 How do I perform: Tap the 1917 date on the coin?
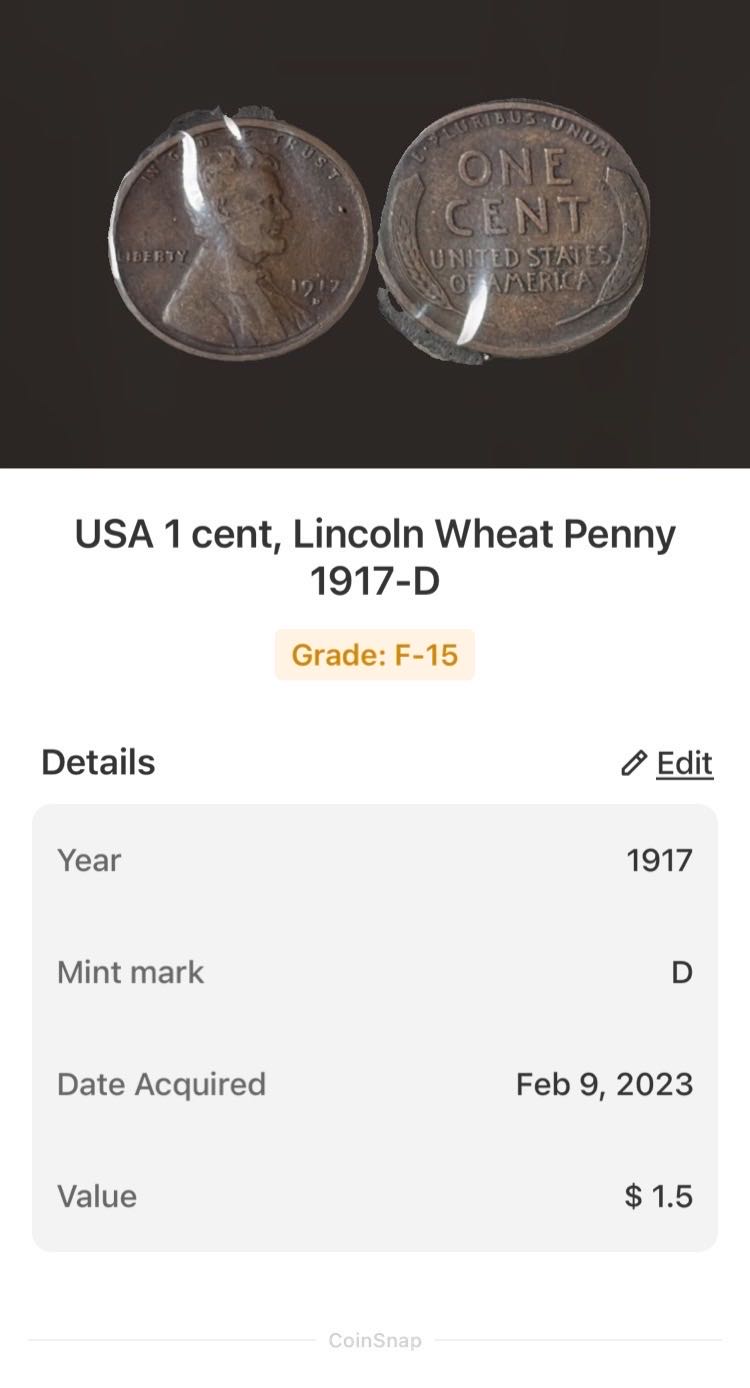[x=315, y=289]
